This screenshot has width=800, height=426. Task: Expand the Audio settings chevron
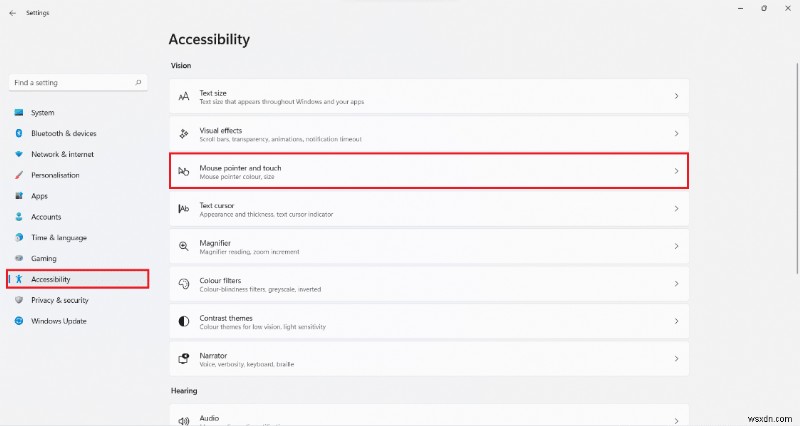pyautogui.click(x=676, y=421)
